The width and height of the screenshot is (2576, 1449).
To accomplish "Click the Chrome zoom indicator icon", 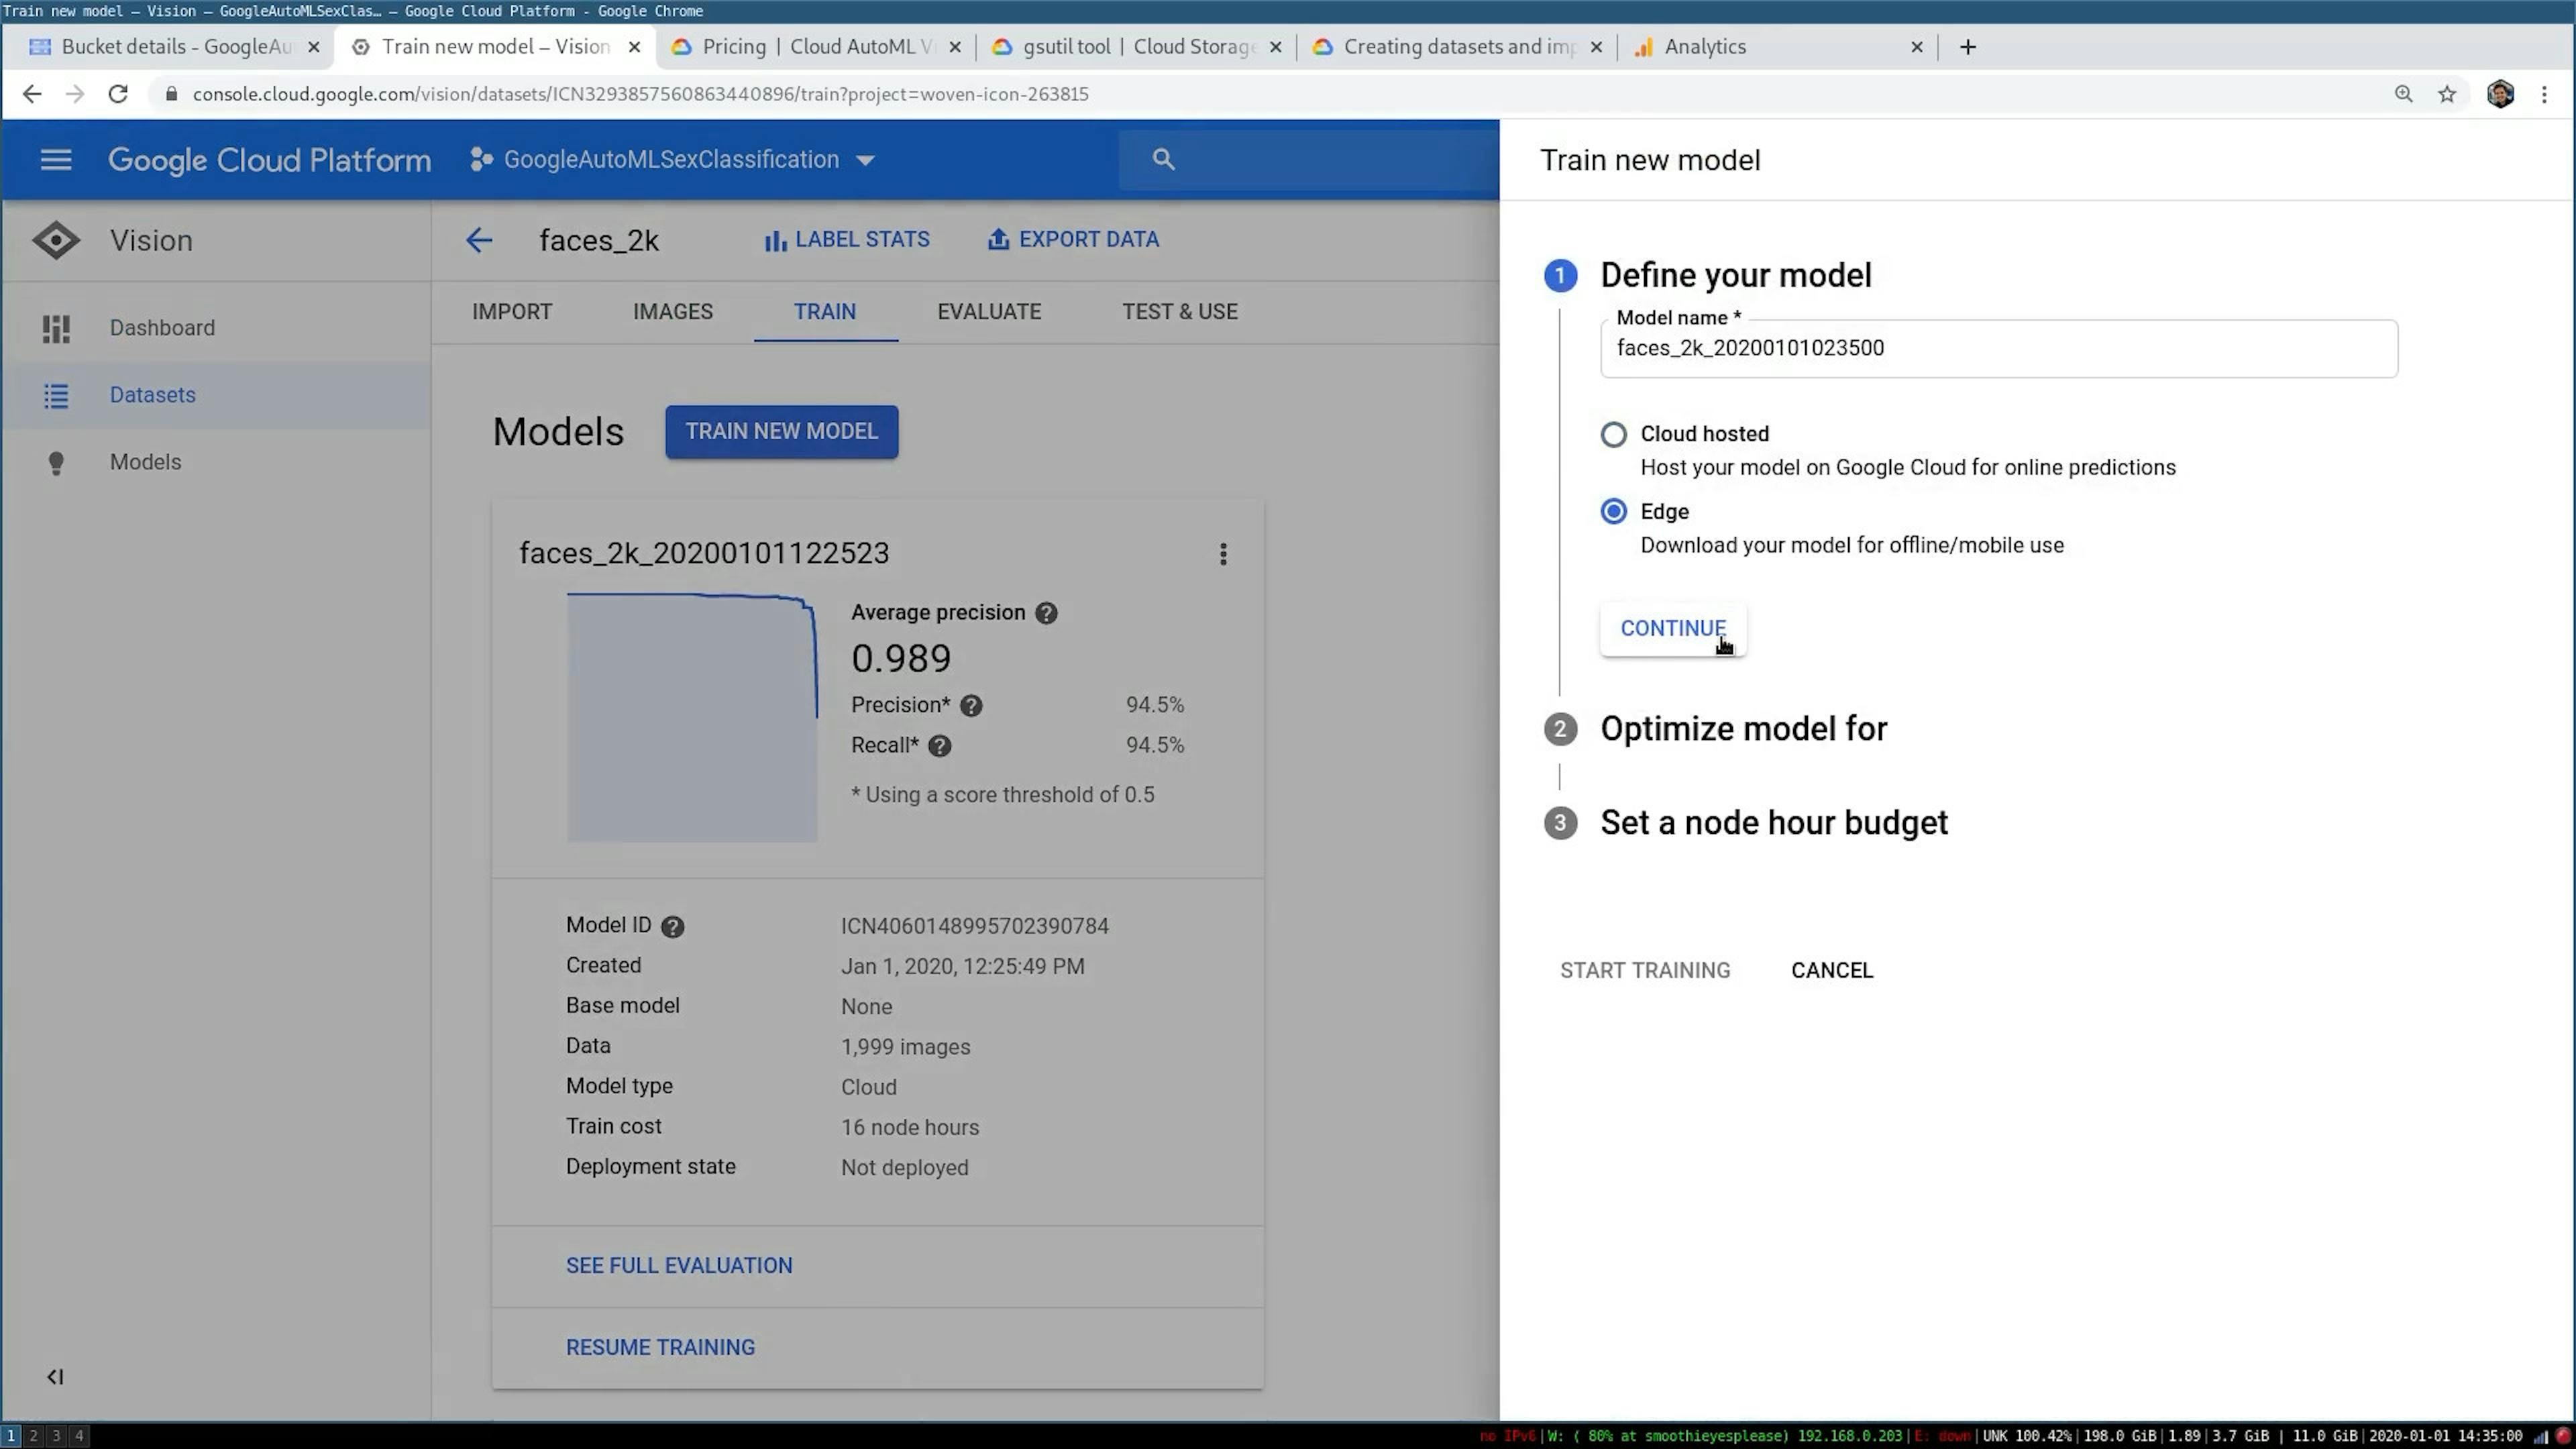I will pos(2403,94).
